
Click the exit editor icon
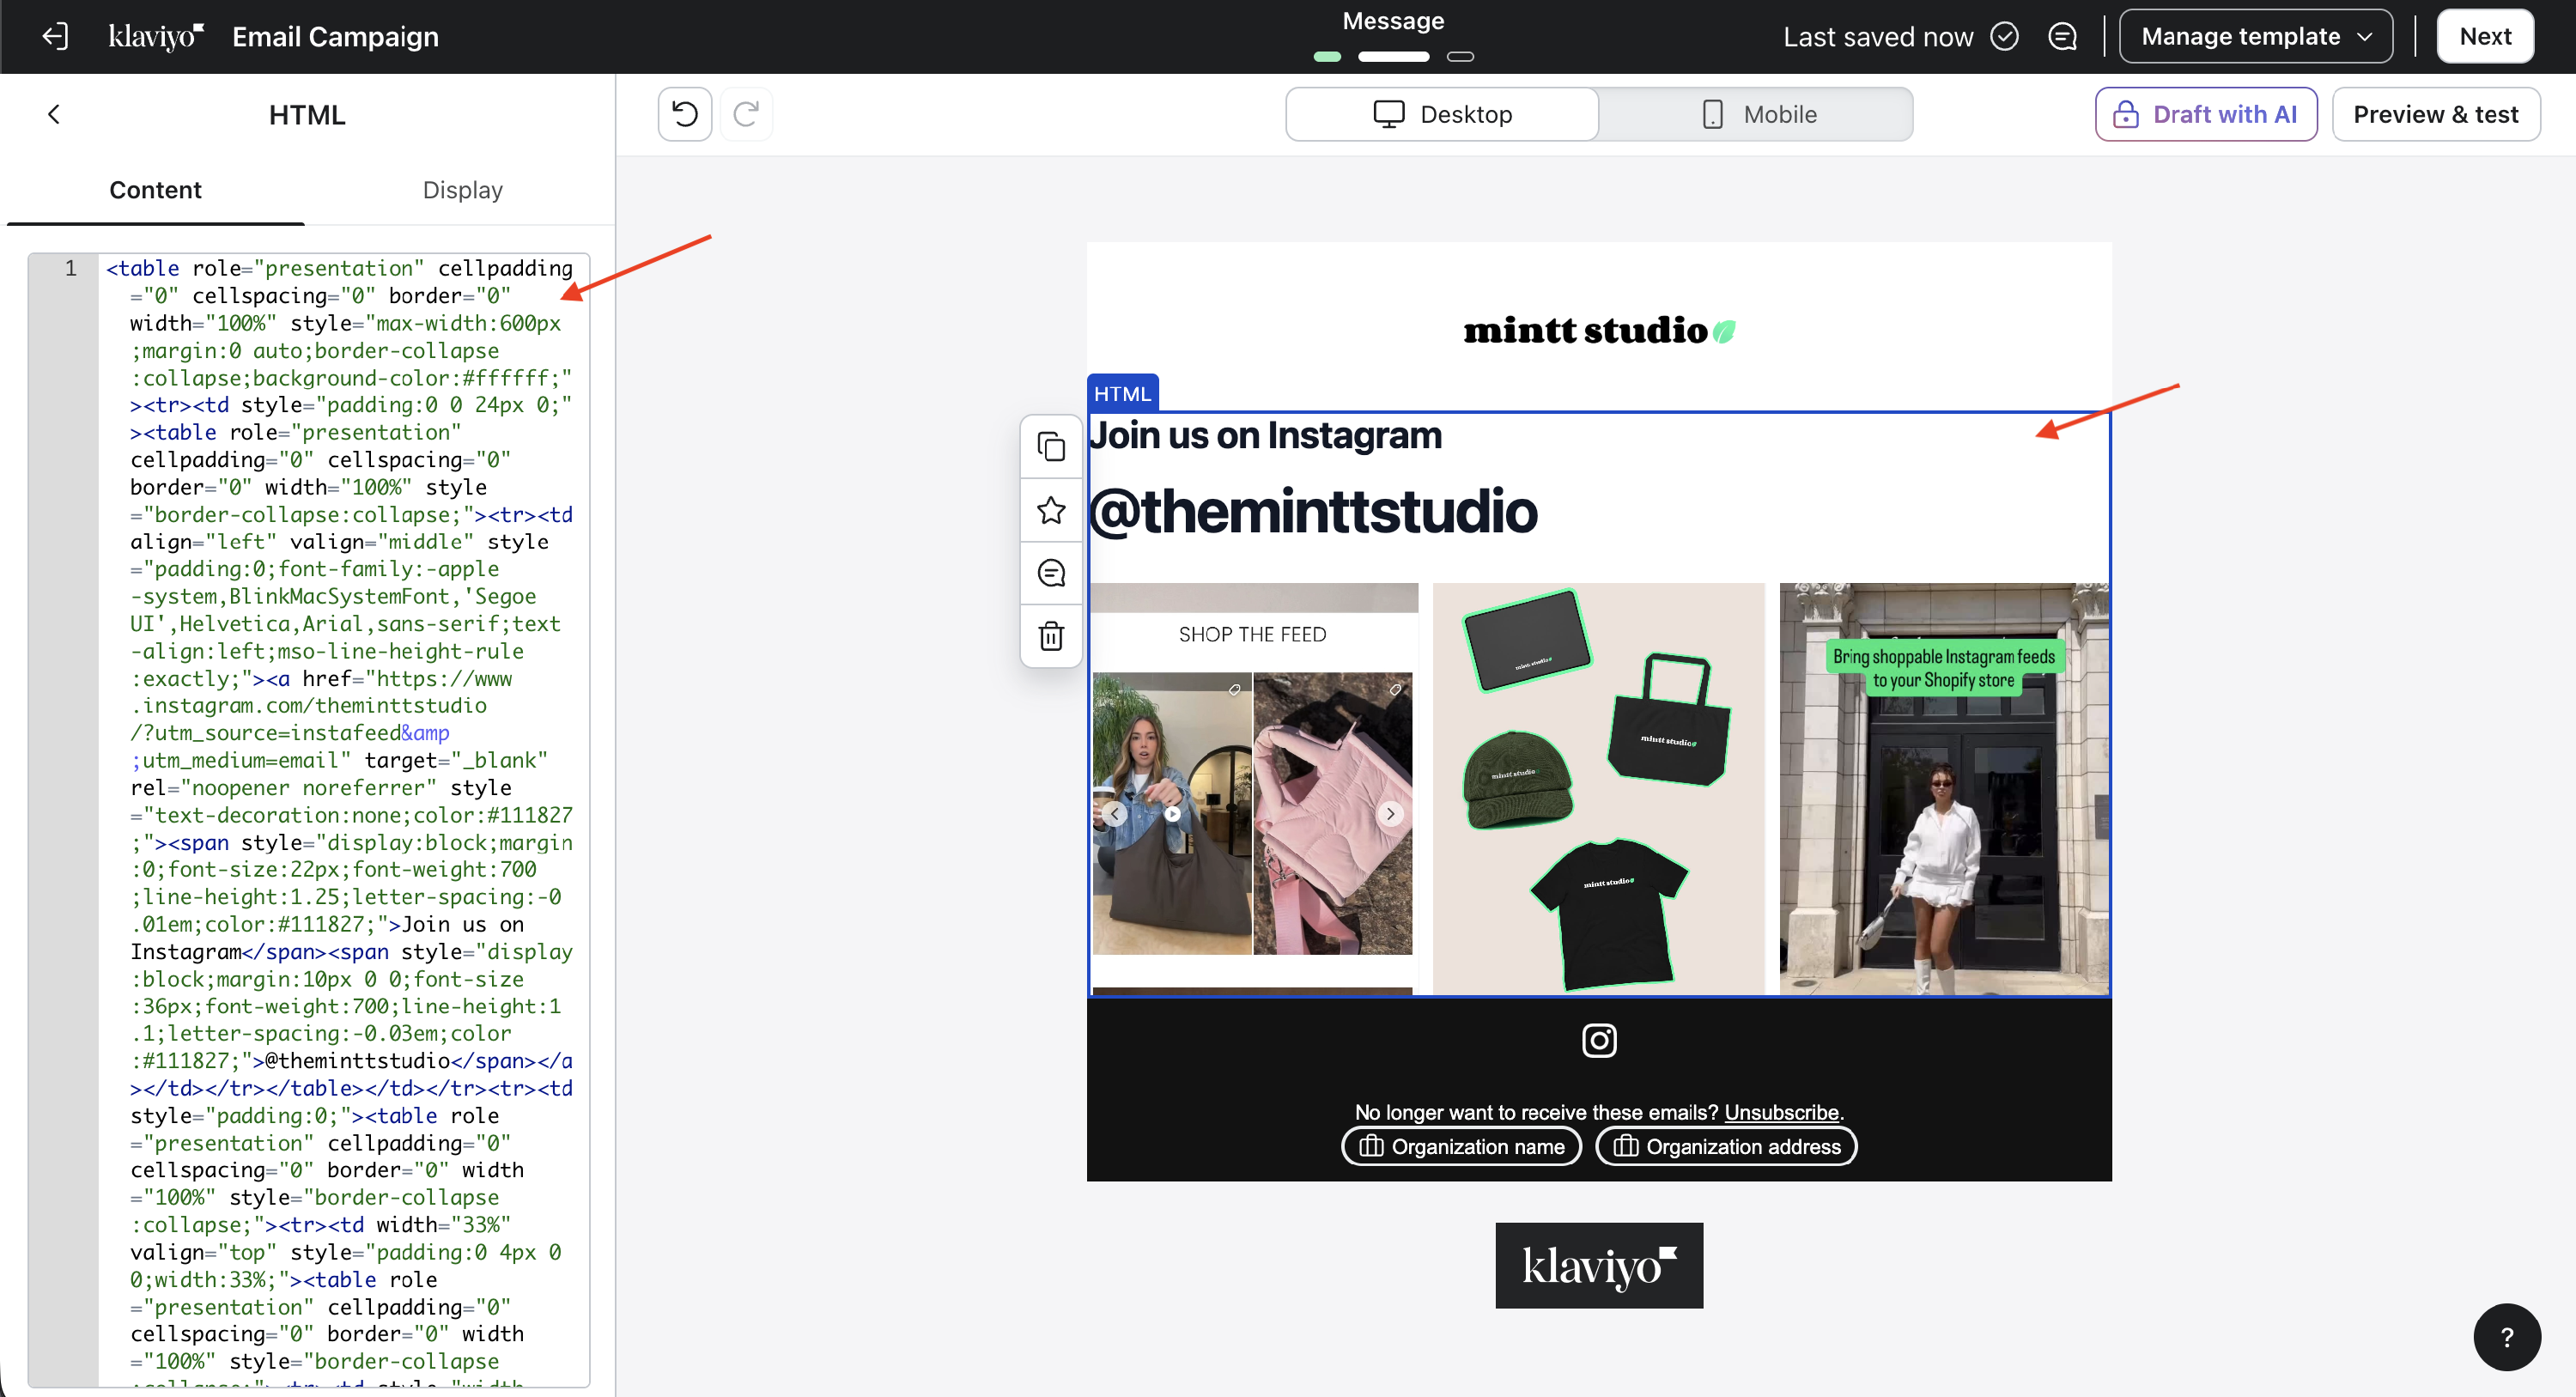tap(55, 37)
